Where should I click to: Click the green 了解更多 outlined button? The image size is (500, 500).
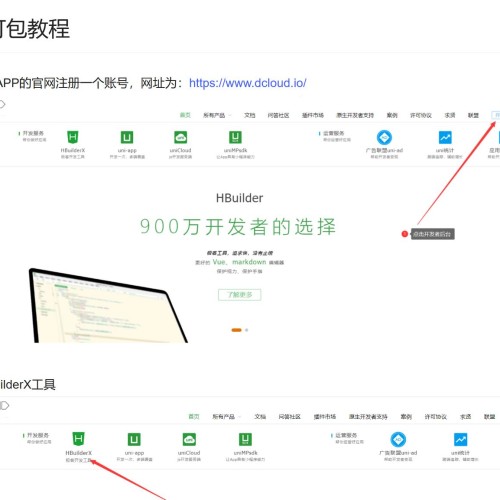(240, 295)
